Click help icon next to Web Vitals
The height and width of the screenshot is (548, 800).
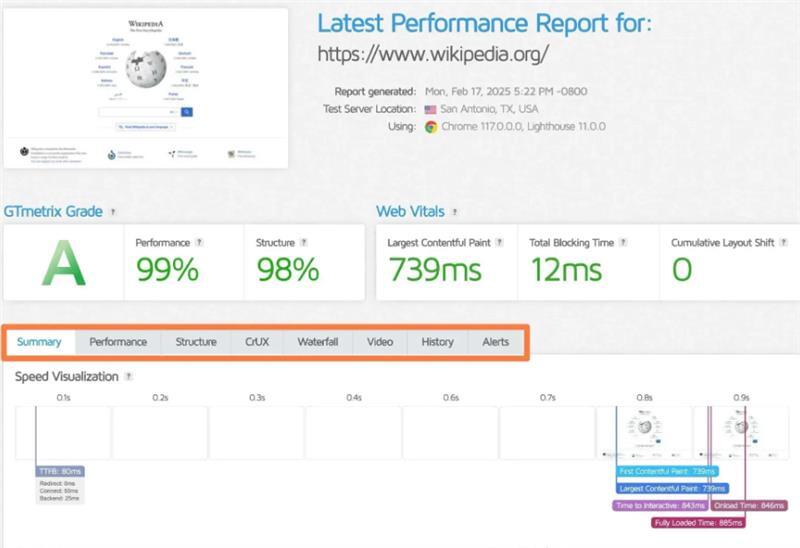455,212
